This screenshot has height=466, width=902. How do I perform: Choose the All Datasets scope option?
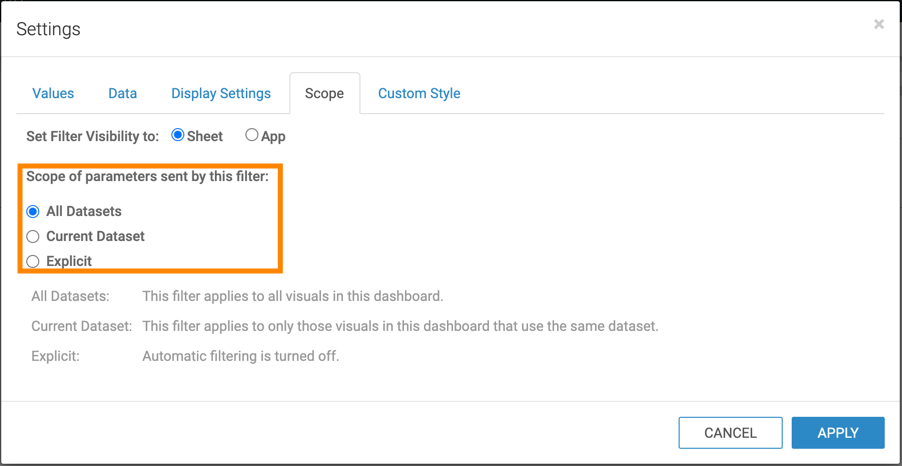coord(33,211)
